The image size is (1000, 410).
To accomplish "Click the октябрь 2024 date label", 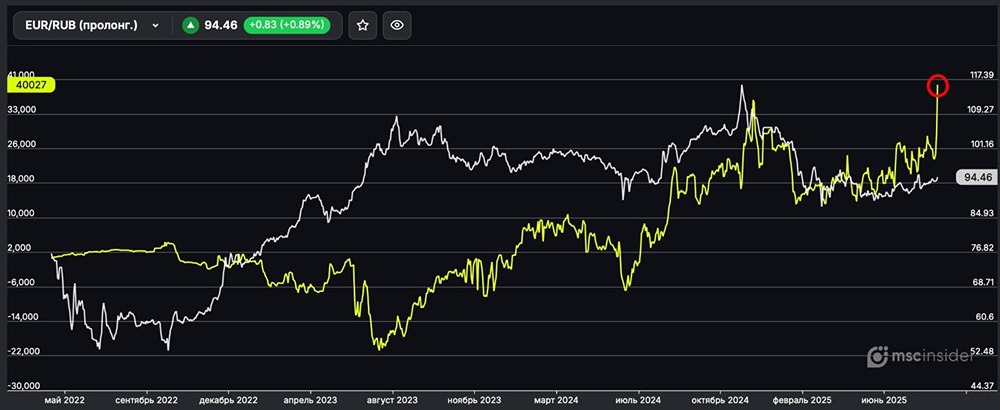I will (x=720, y=400).
